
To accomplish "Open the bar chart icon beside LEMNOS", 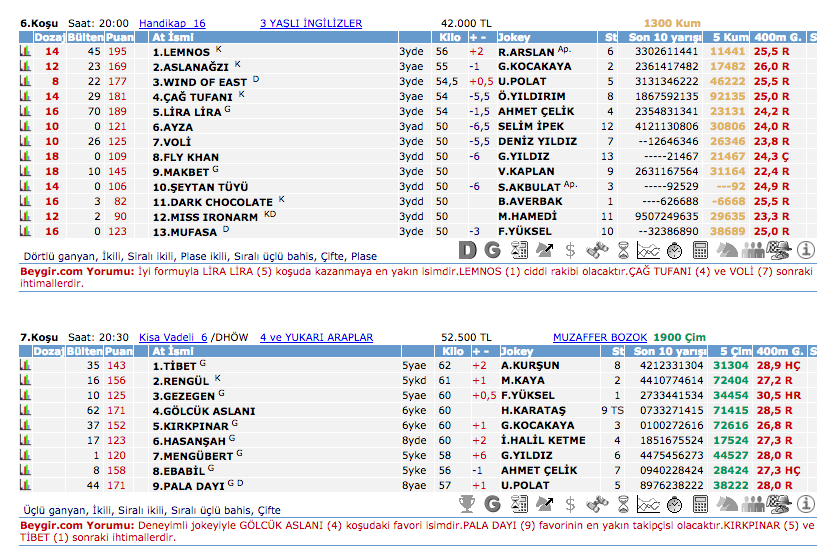I will 25,51.
